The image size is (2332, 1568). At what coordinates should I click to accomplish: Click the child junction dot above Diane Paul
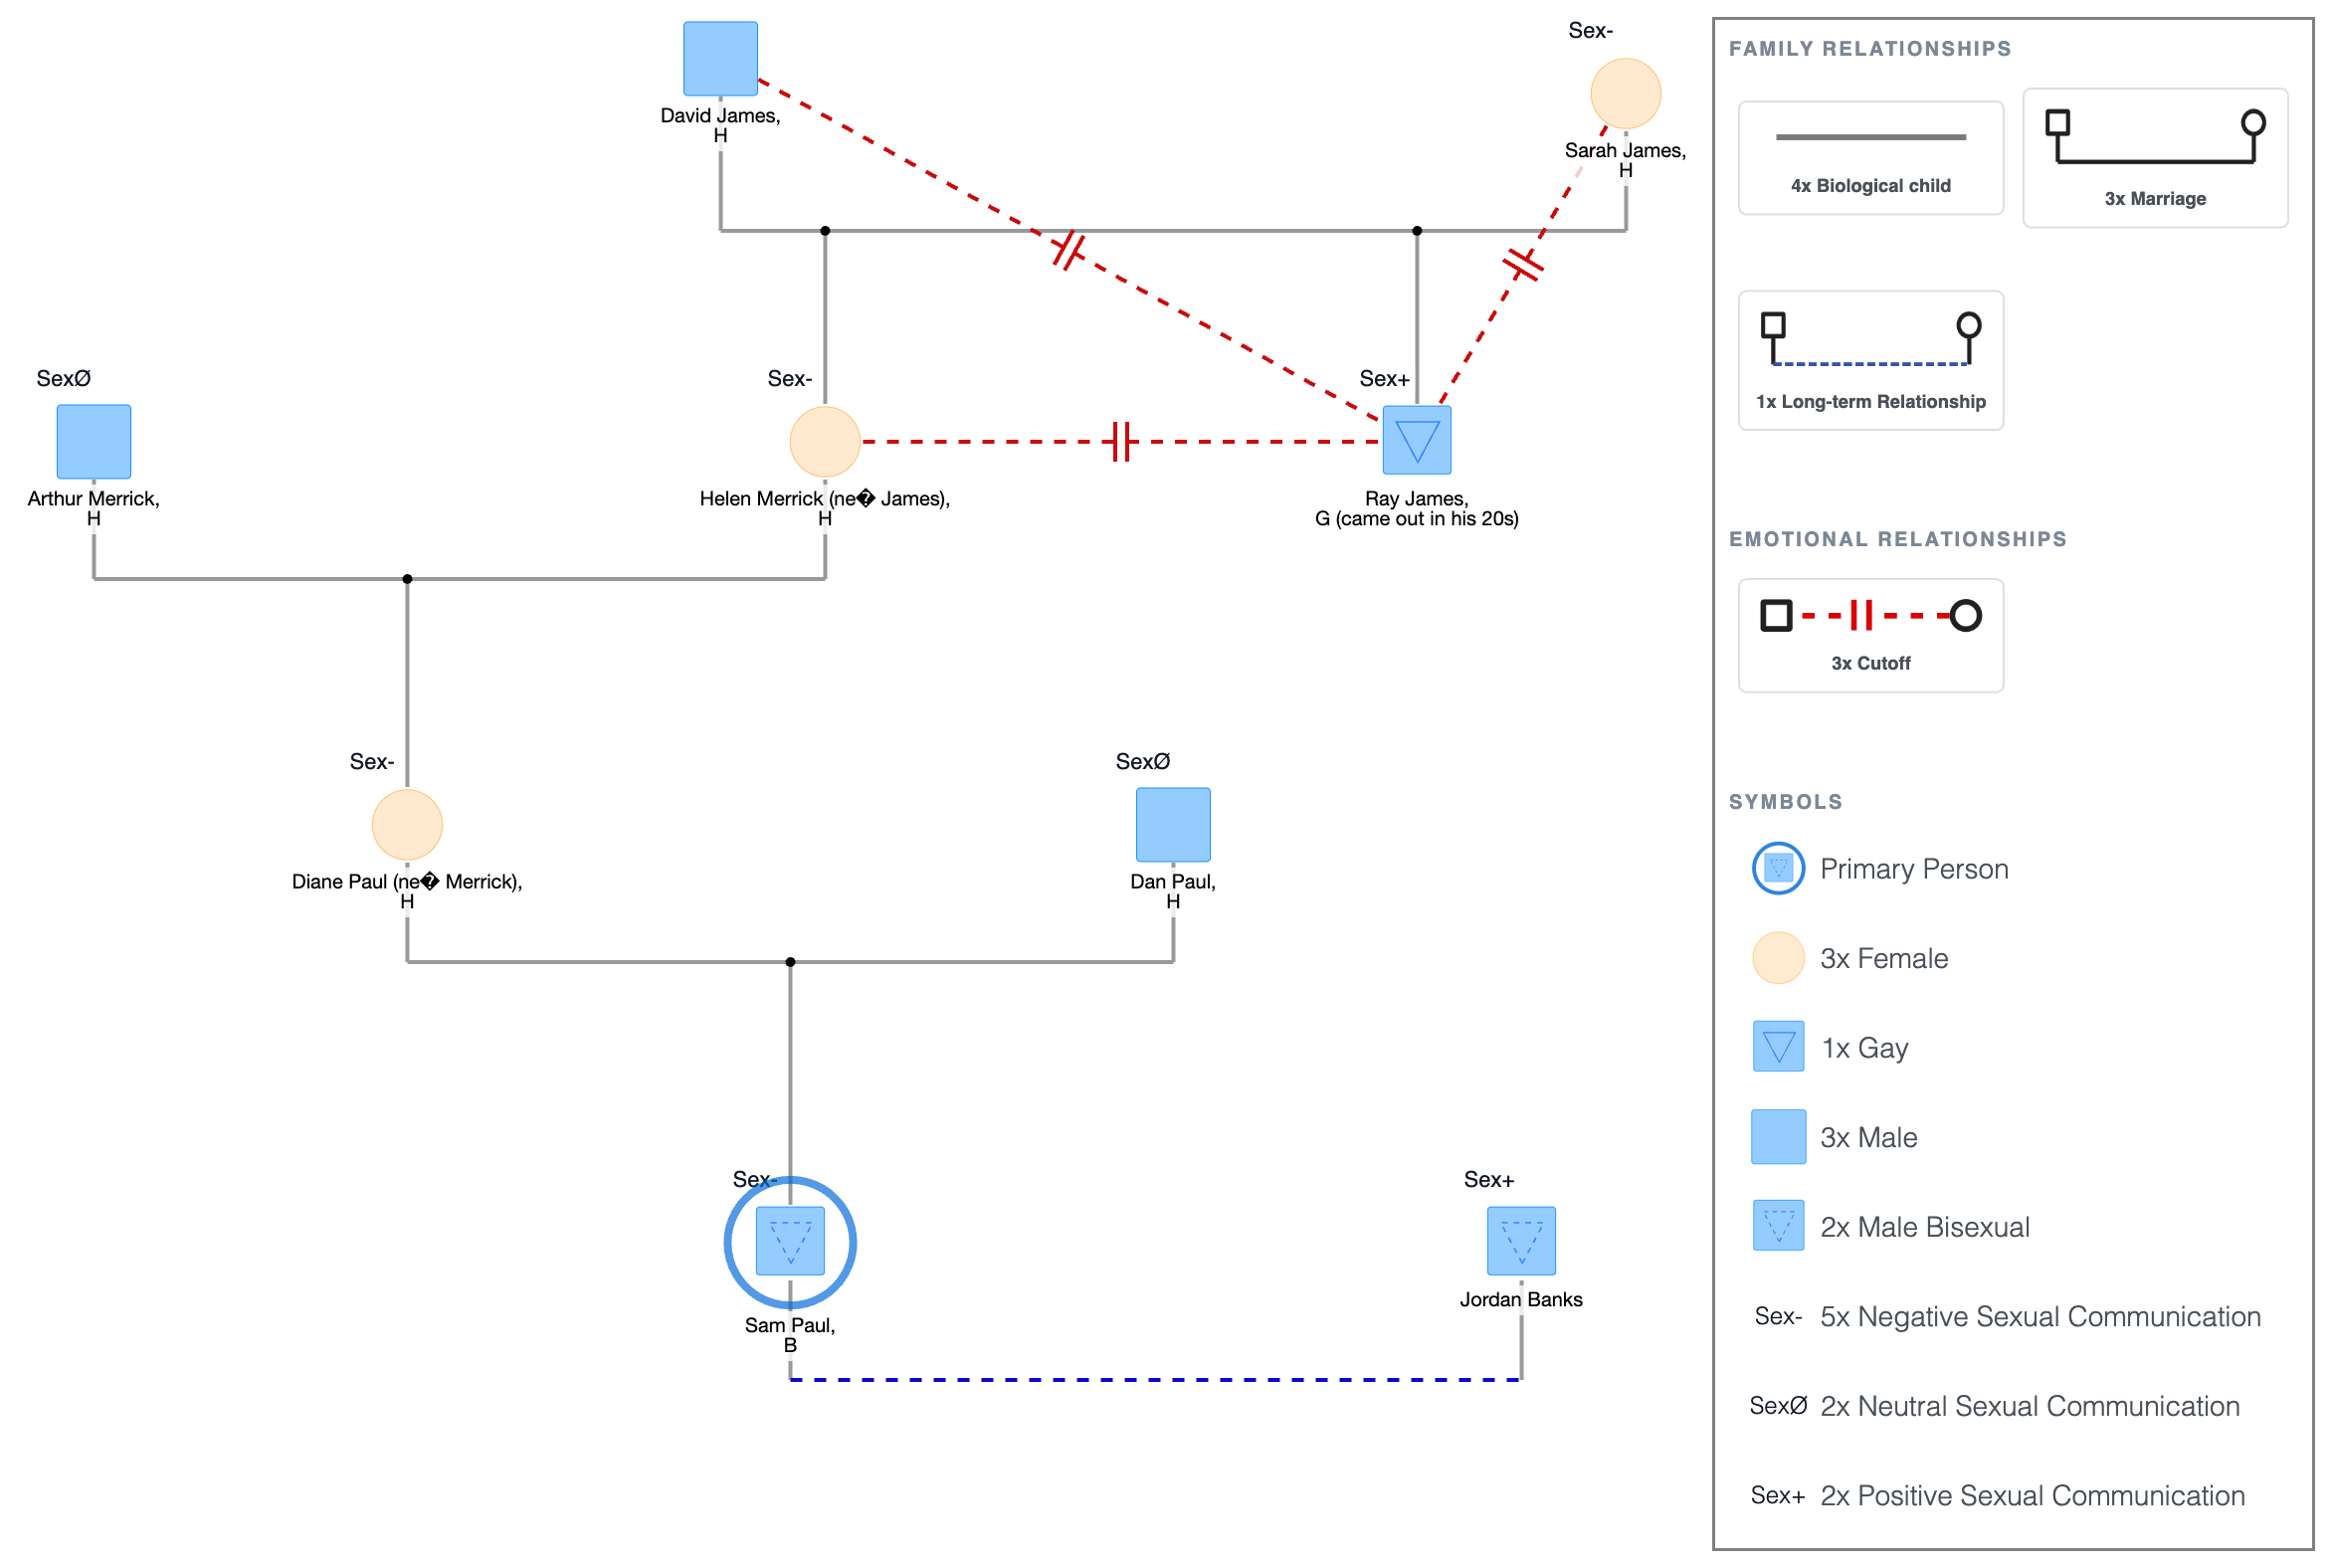pos(407,579)
